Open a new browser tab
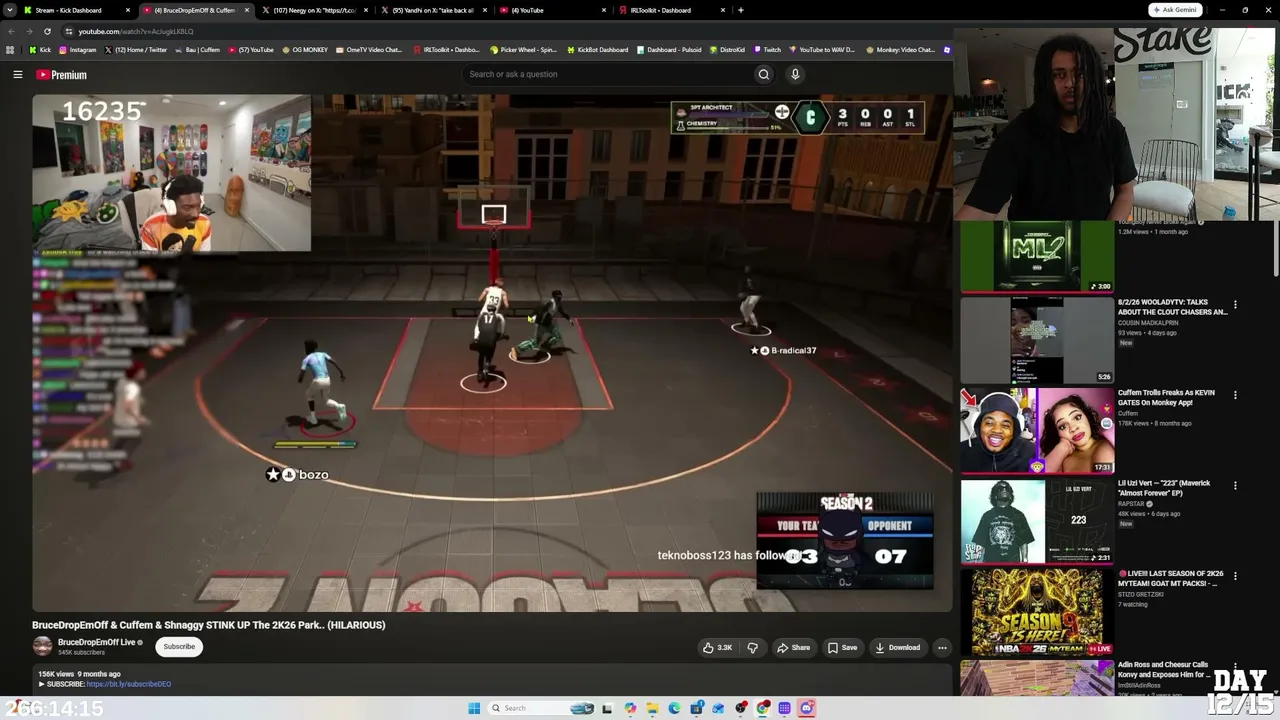 [x=740, y=10]
